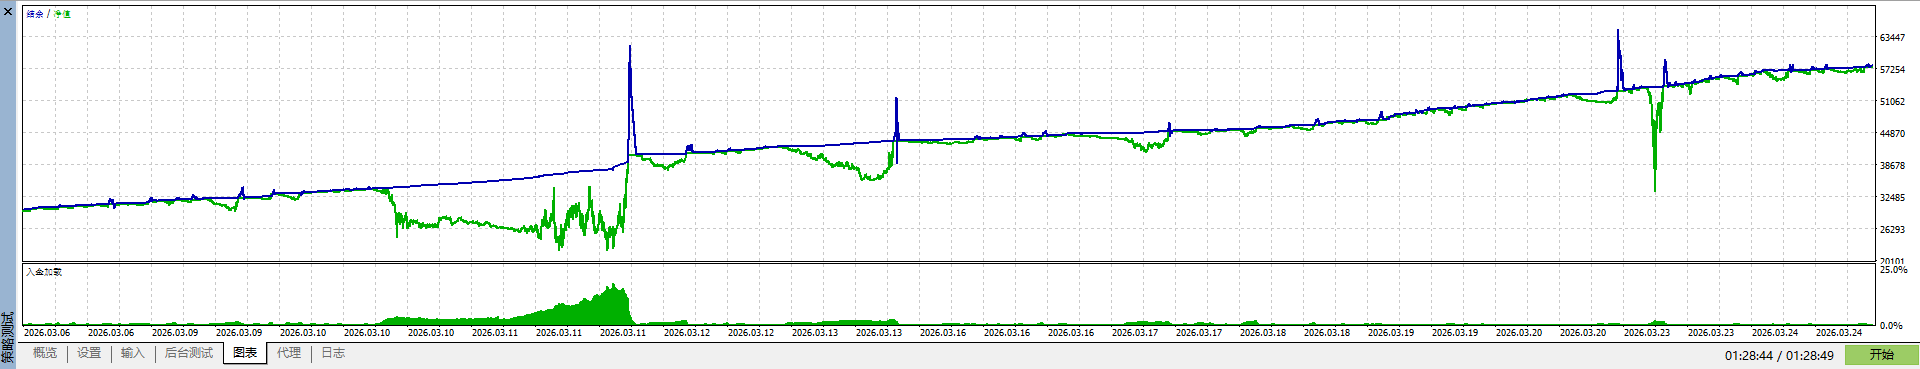Click the green 净值 legend label
This screenshot has width=1920, height=369.
[x=62, y=14]
